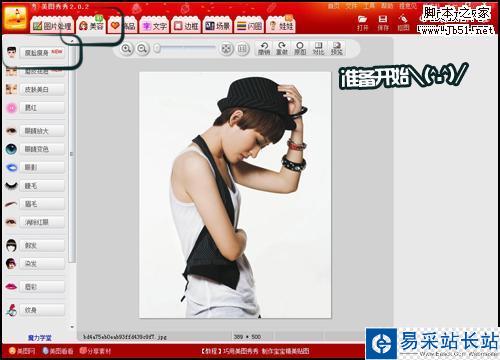Open the 图片处理 tab
The height and width of the screenshot is (360, 500).
click(52, 26)
